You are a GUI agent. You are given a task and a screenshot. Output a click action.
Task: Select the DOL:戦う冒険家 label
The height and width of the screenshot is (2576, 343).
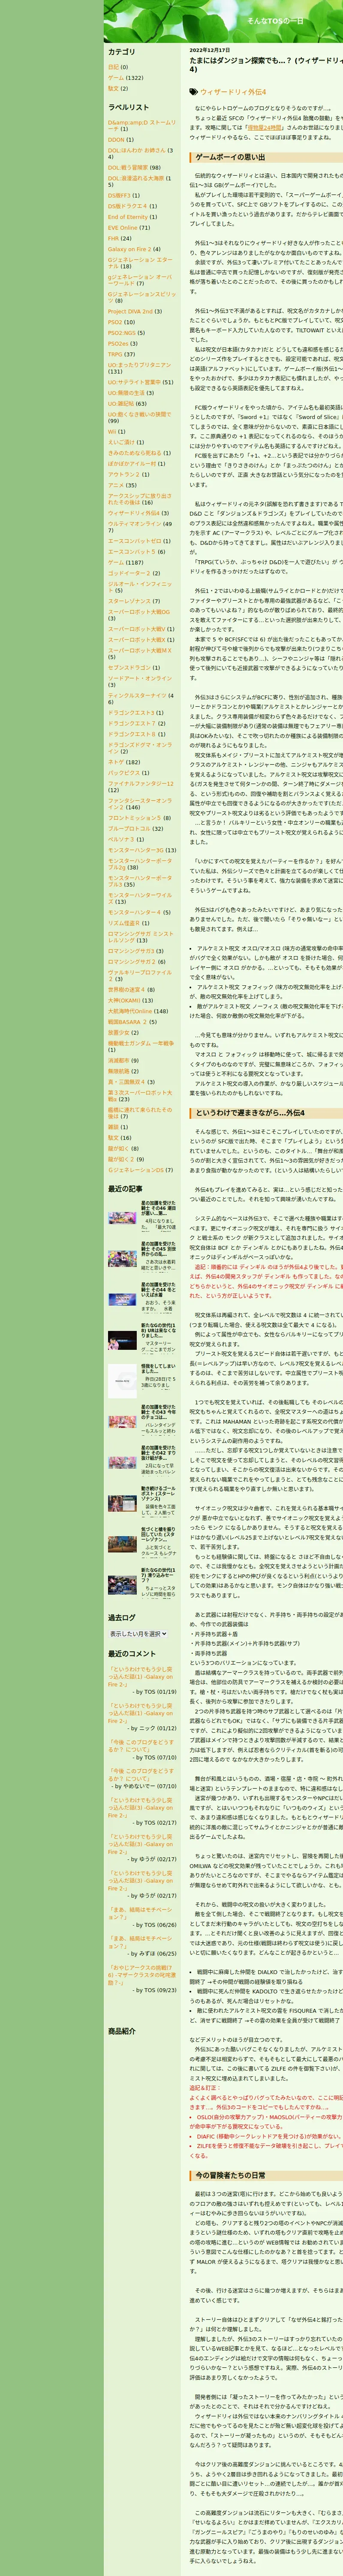128,168
